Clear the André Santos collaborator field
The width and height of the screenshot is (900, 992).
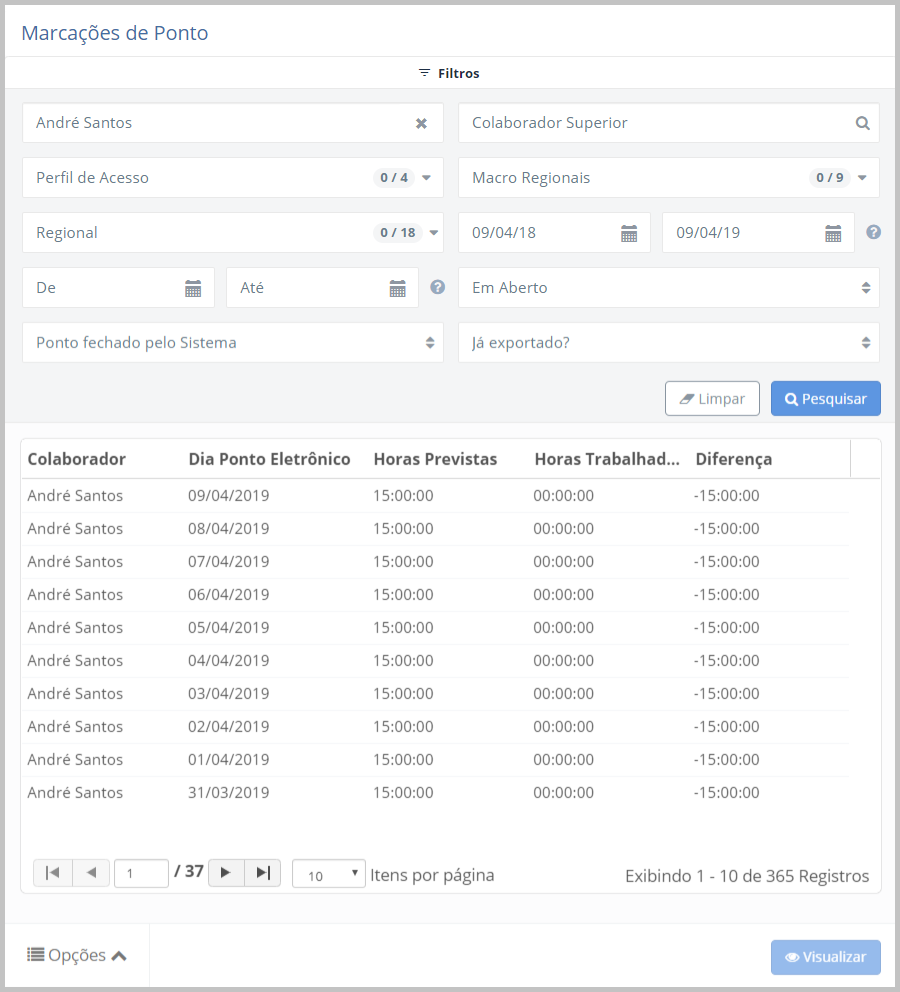(421, 123)
